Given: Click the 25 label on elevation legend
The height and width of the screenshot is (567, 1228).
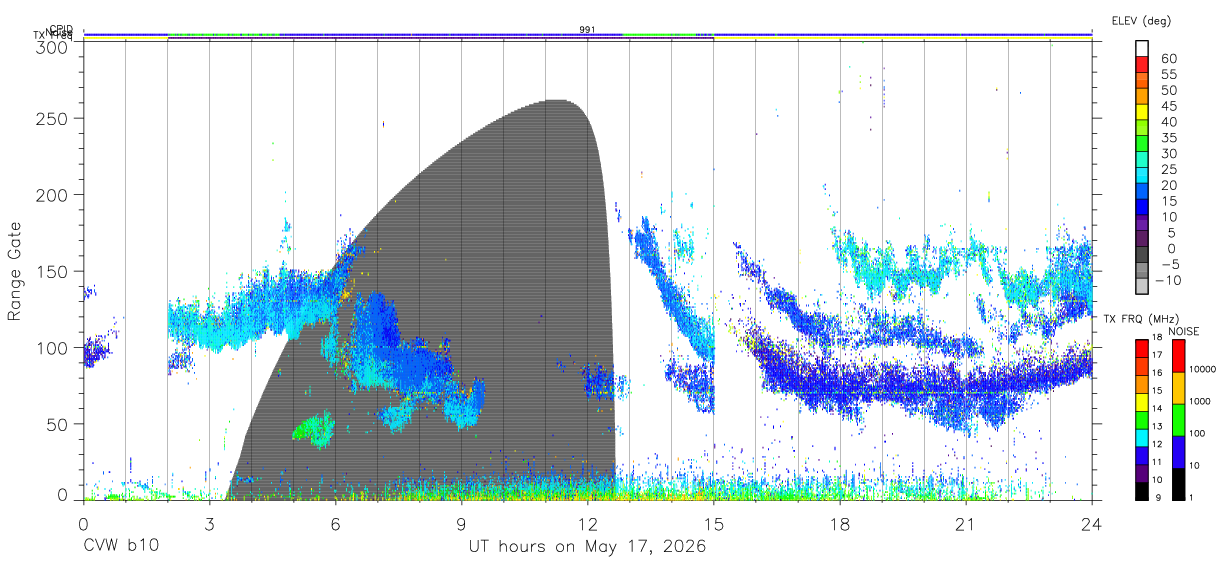Looking at the screenshot, I should coord(1168,169).
